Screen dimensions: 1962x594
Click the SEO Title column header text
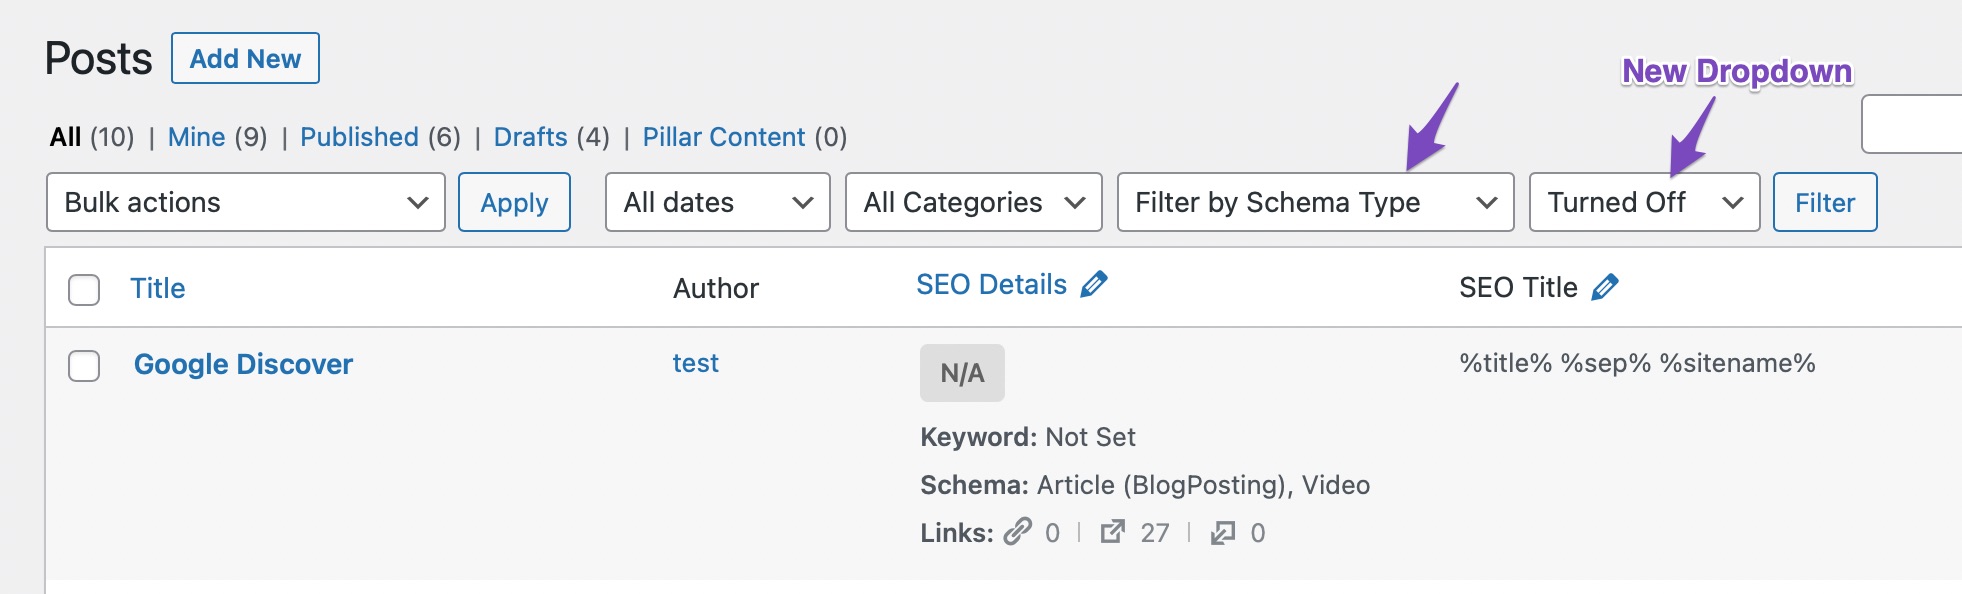(1518, 287)
